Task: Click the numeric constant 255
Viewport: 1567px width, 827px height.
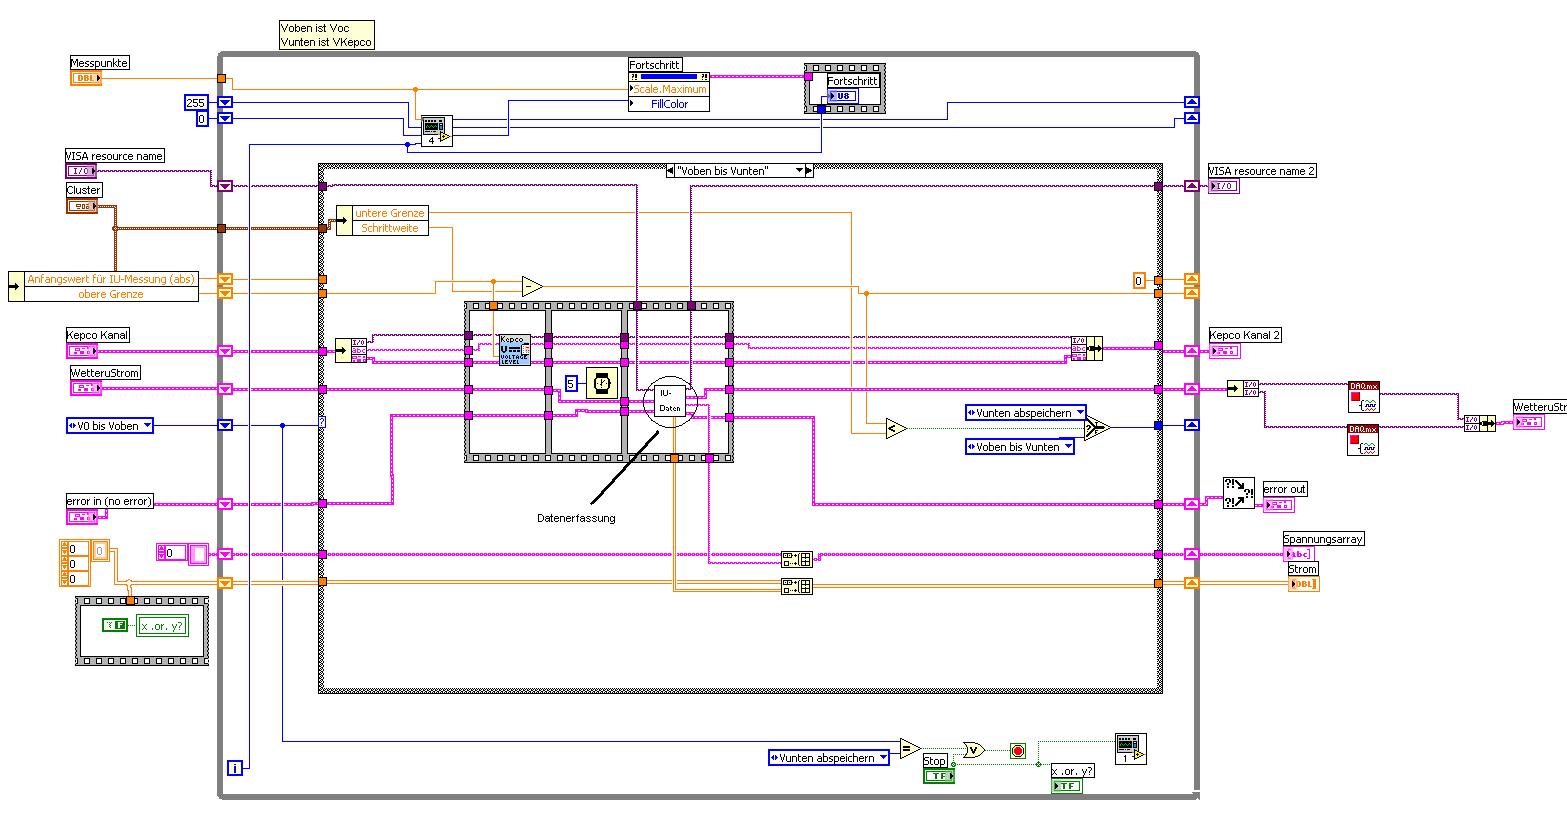Action: pyautogui.click(x=195, y=103)
